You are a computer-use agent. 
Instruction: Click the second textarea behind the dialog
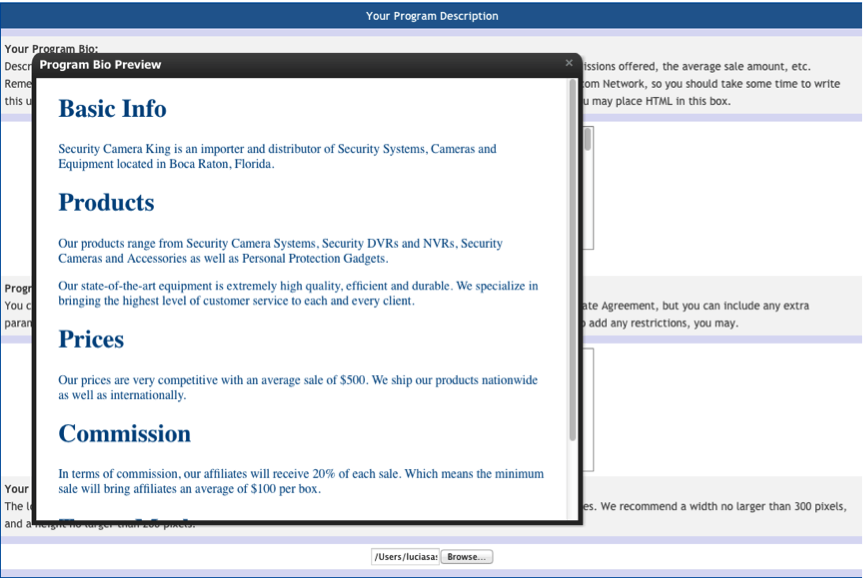pos(588,409)
